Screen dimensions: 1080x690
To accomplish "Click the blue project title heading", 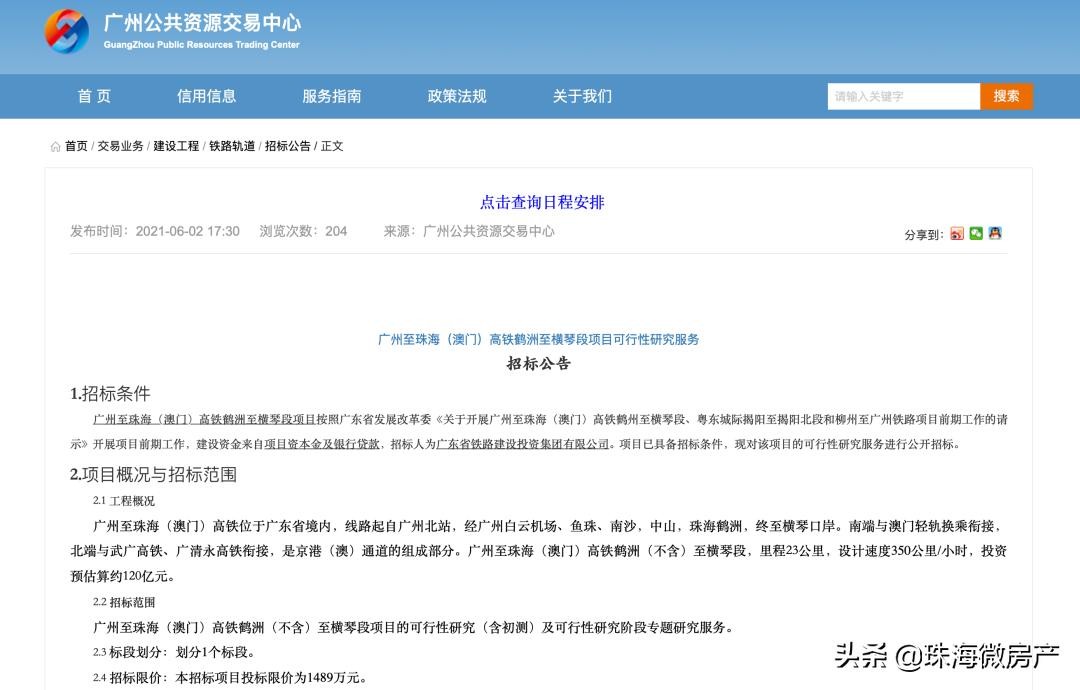I will [x=538, y=339].
